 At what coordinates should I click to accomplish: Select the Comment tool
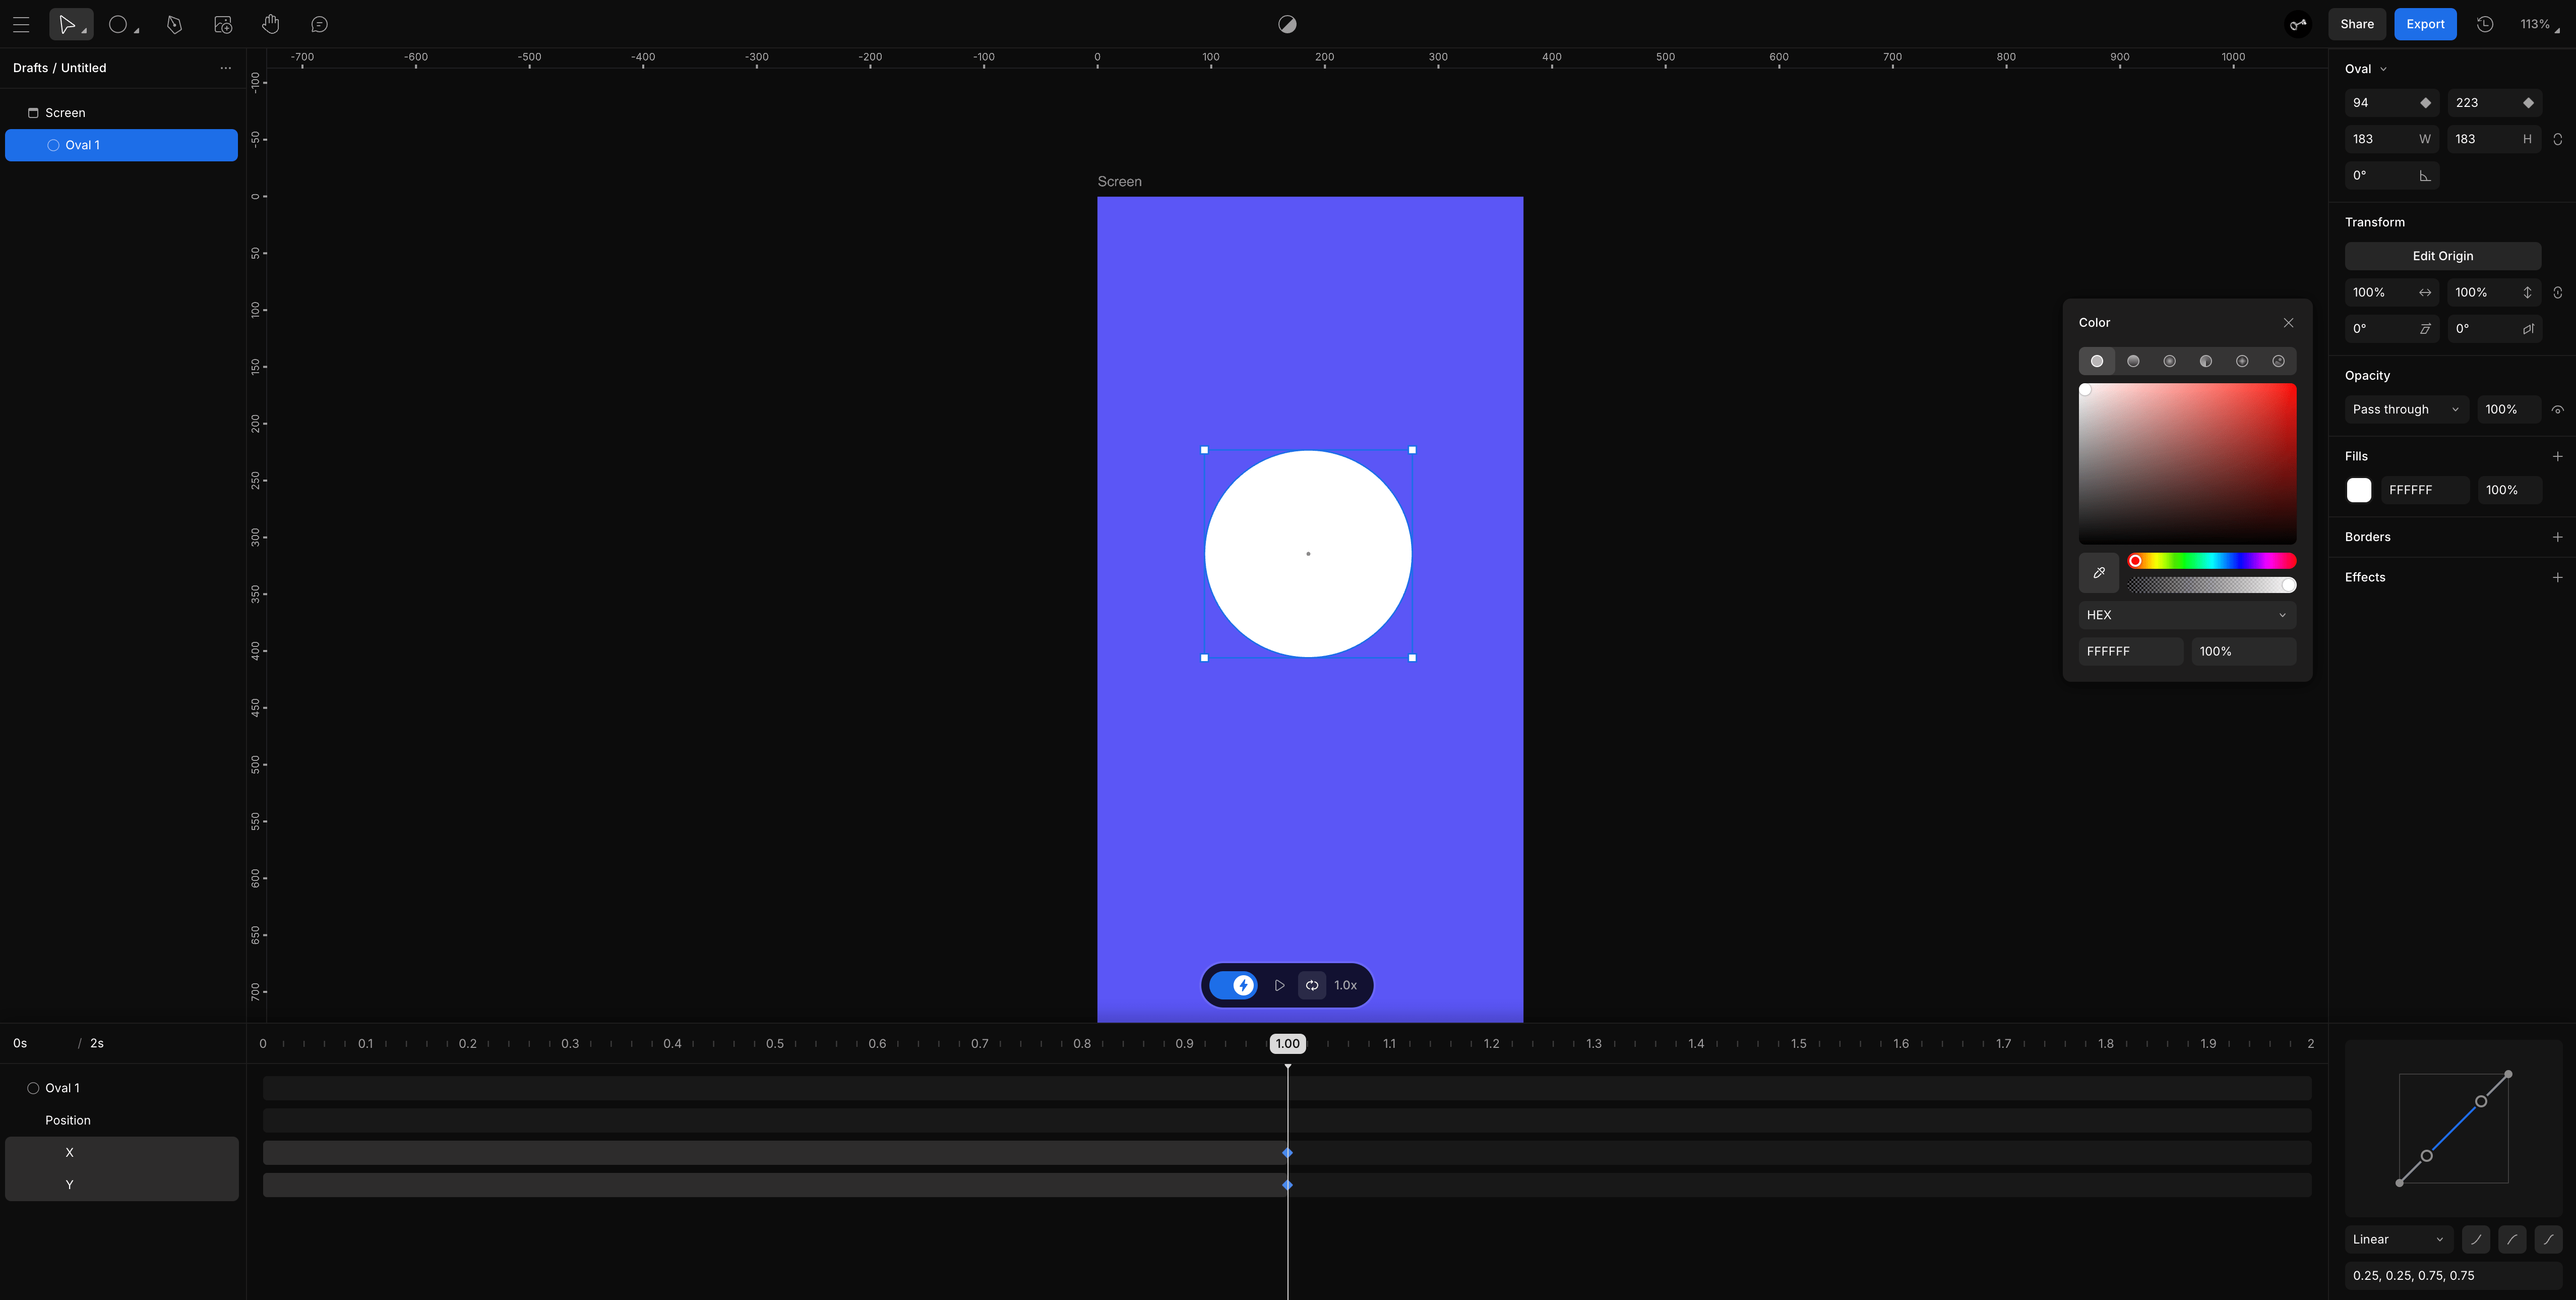pos(320,24)
